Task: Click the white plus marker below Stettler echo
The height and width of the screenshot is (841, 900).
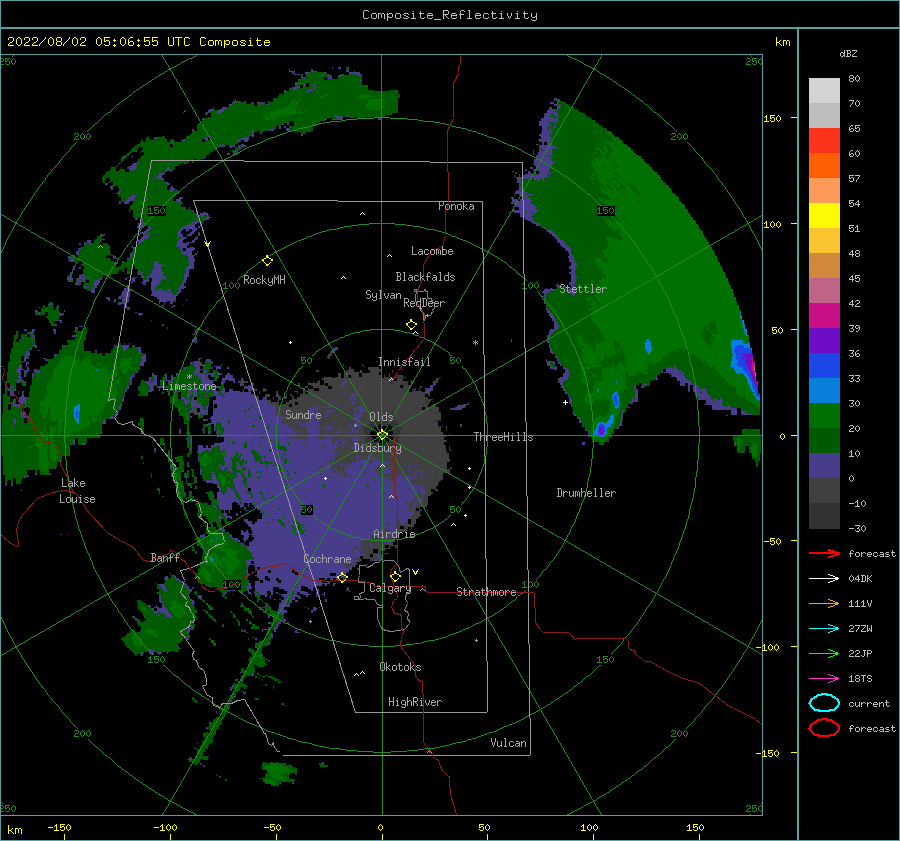Action: tap(565, 402)
